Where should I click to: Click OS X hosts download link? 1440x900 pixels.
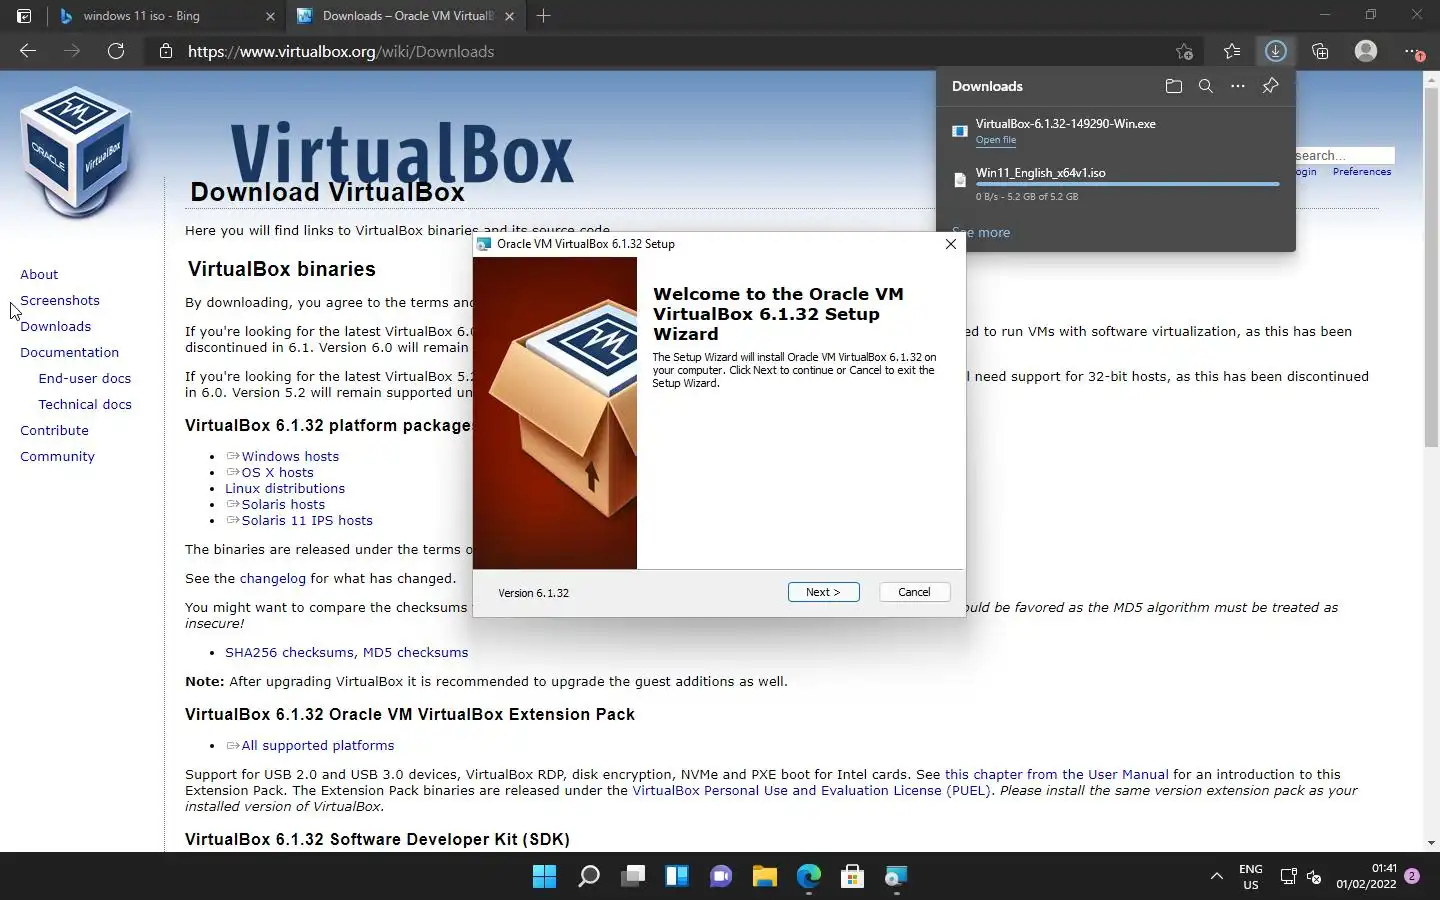click(277, 472)
